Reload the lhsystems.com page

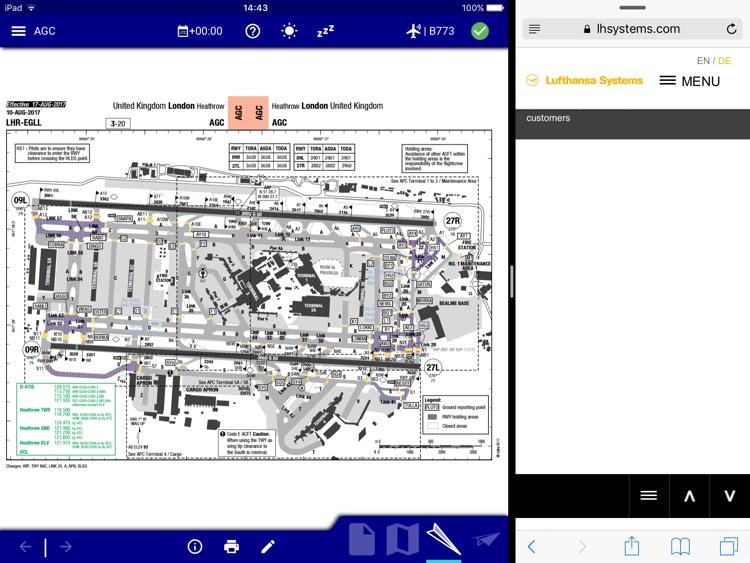[731, 29]
